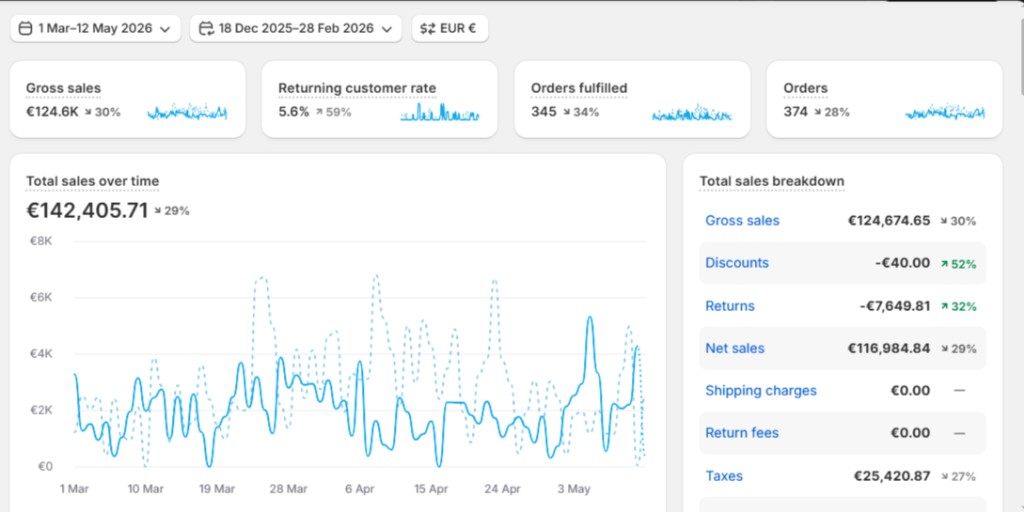
Task: Open the Gross sales link in breakdown
Action: (x=742, y=221)
